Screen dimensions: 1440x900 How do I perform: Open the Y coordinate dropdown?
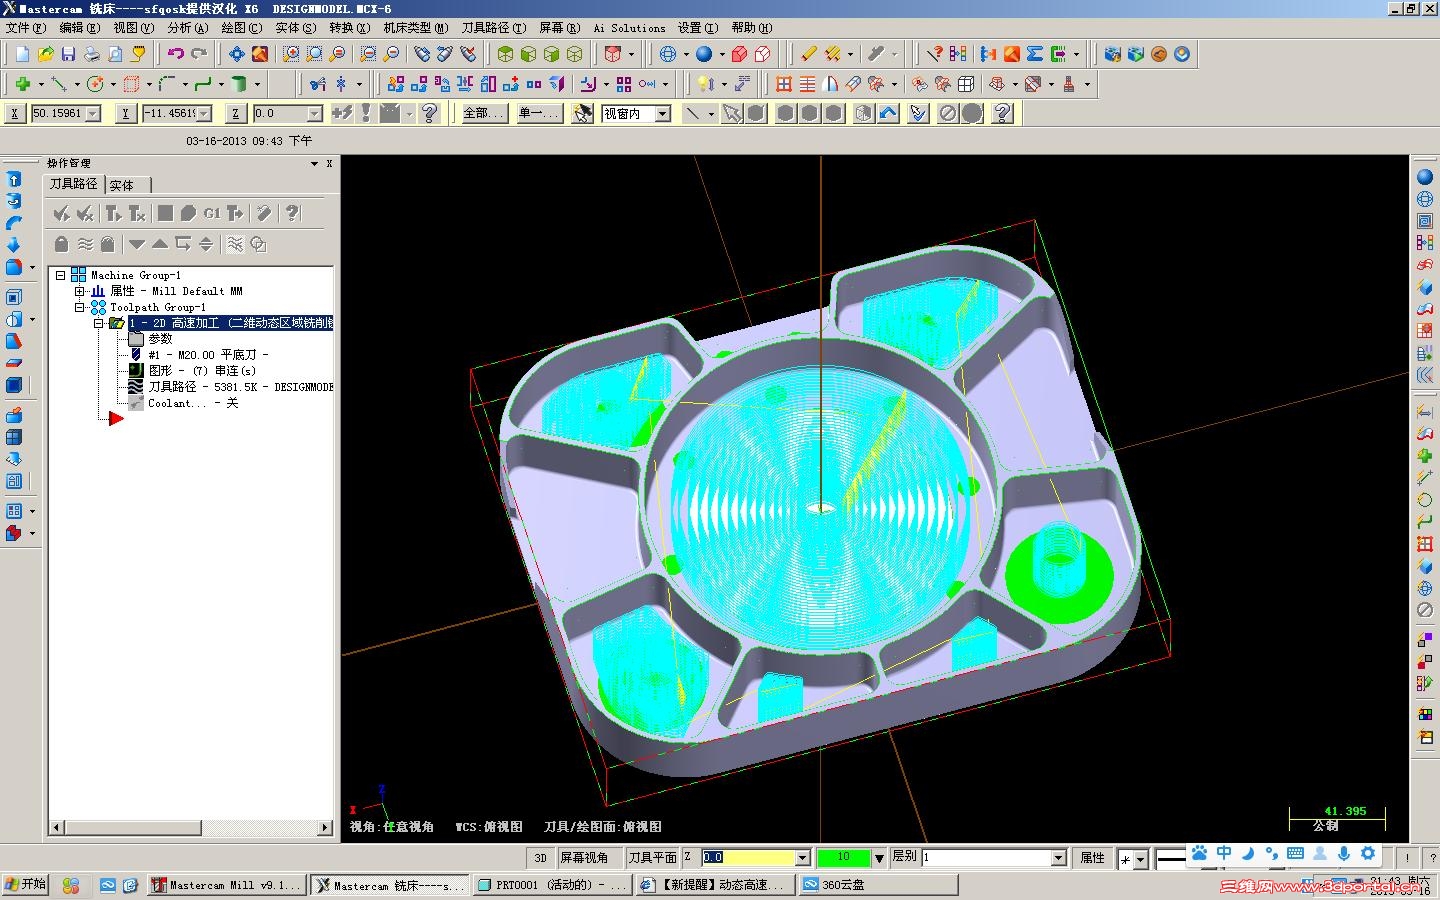click(x=205, y=114)
